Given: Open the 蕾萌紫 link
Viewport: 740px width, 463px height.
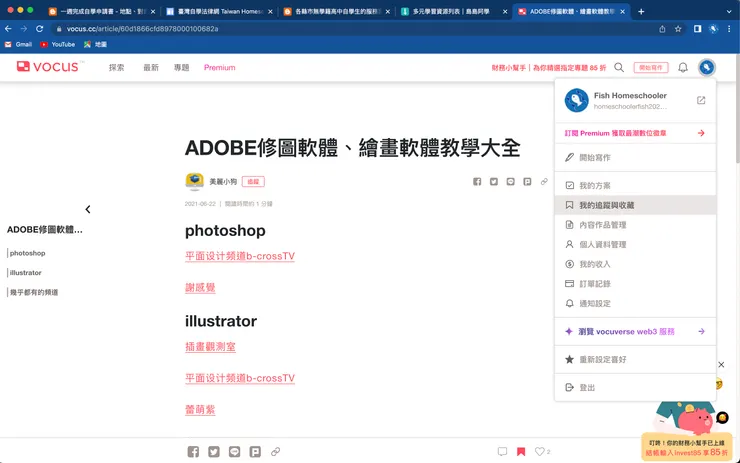Looking at the screenshot, I should 200,410.
